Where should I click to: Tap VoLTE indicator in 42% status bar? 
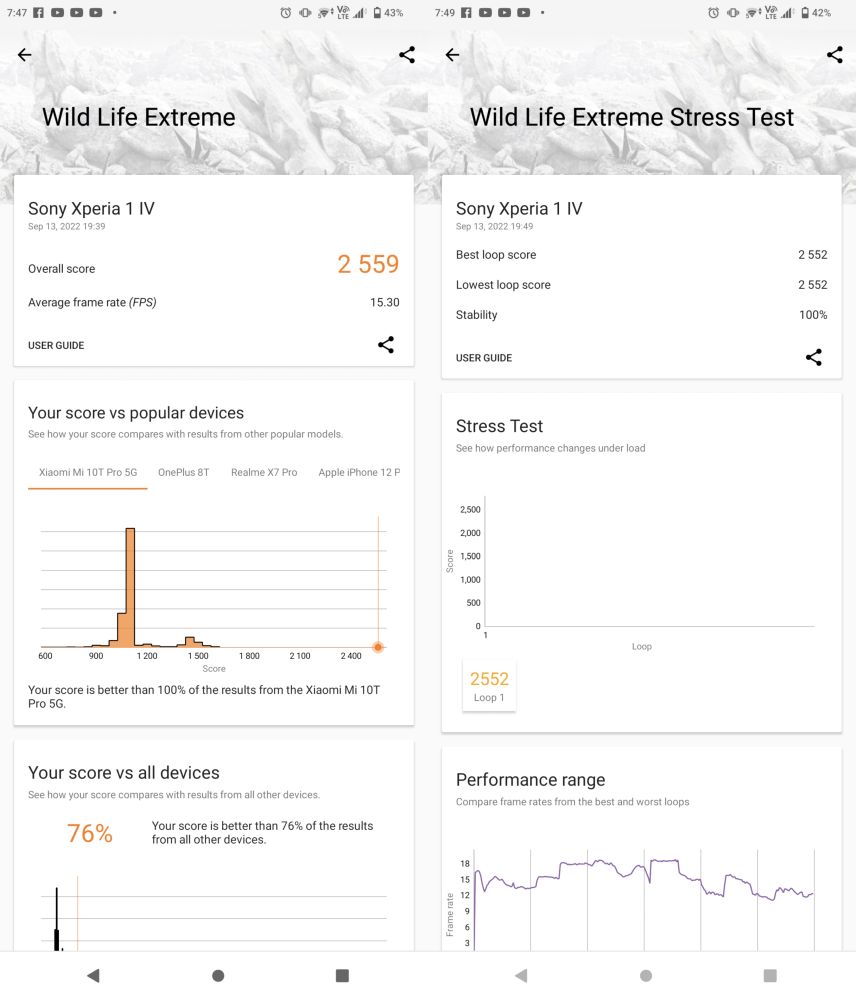(x=771, y=12)
